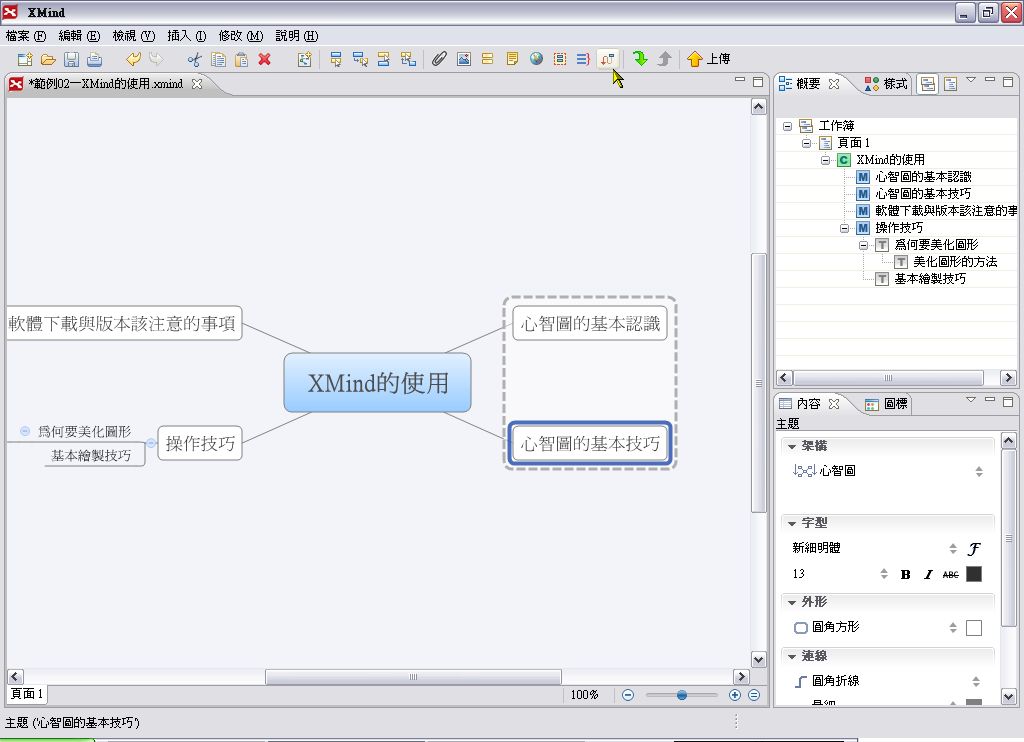The width and height of the screenshot is (1024, 742).
Task: Click the label icon next to the image icon
Action: (x=487, y=59)
